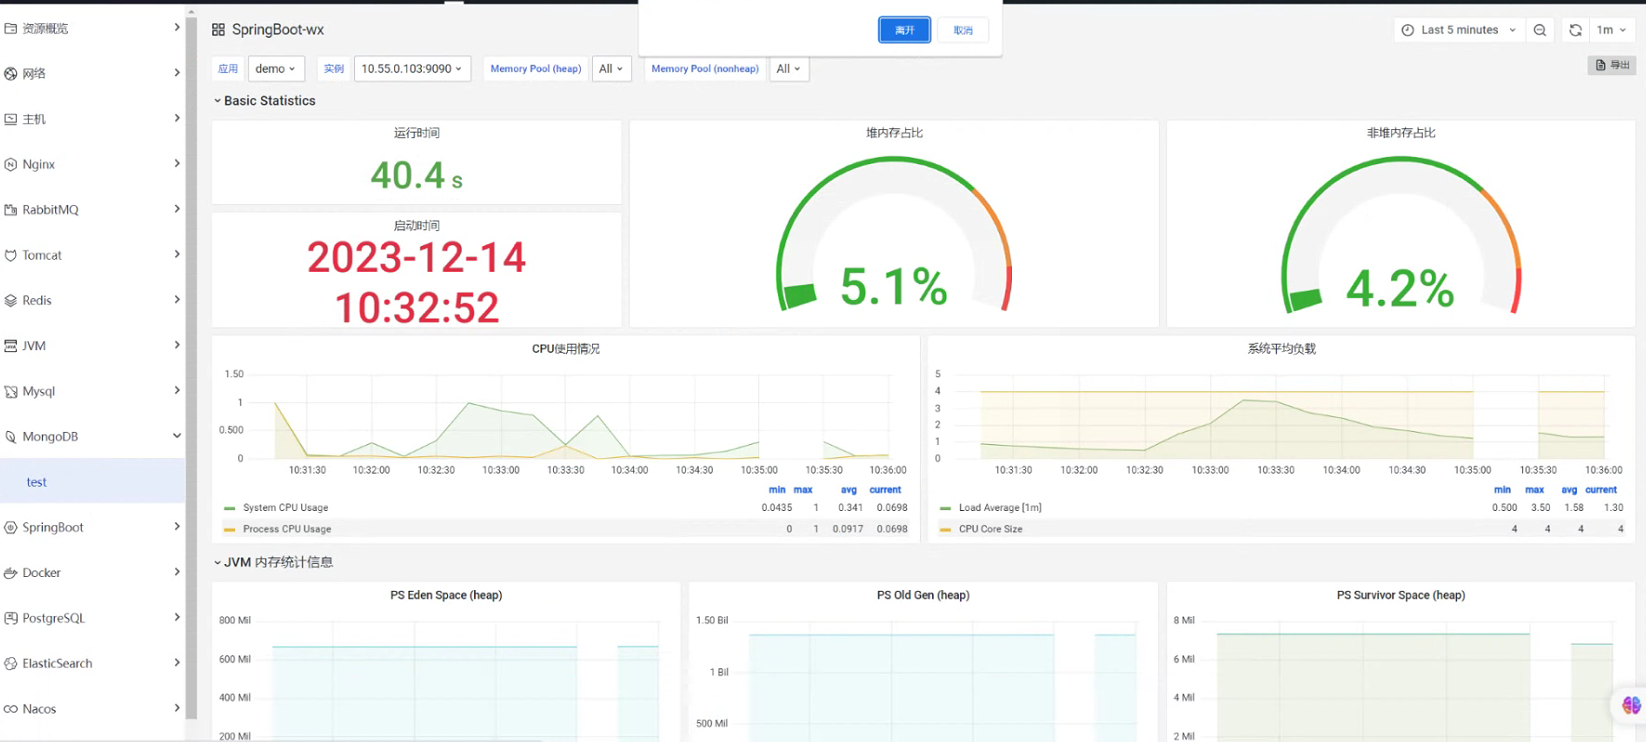
Task: Collapse the MongoDB menu chevron
Action: [177, 436]
